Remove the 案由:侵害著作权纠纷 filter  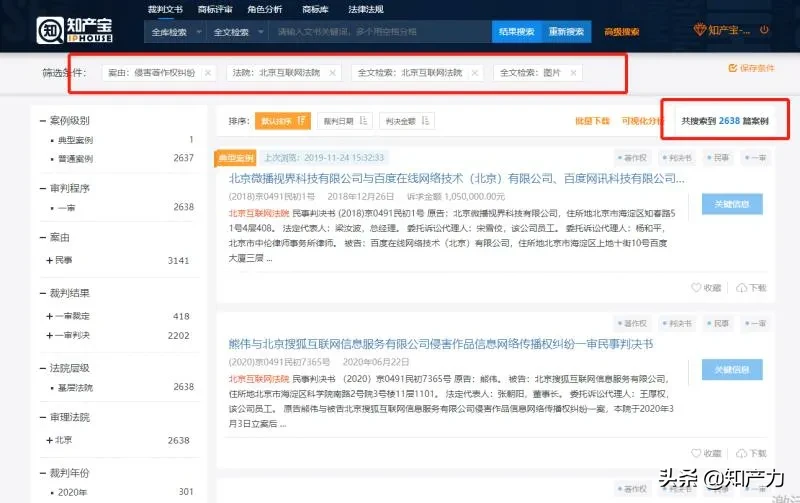tap(208, 73)
